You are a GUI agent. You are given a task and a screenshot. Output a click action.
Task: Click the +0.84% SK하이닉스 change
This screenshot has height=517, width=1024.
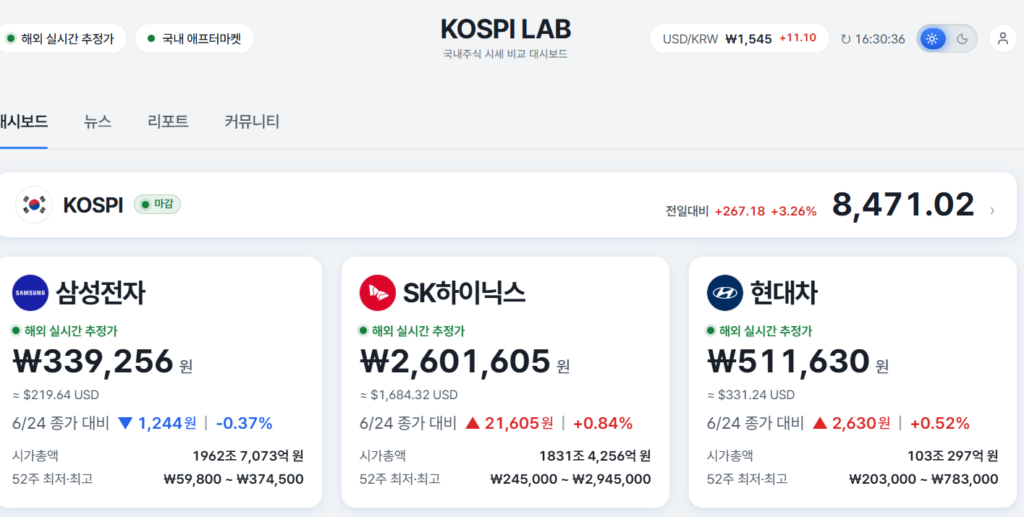click(603, 424)
